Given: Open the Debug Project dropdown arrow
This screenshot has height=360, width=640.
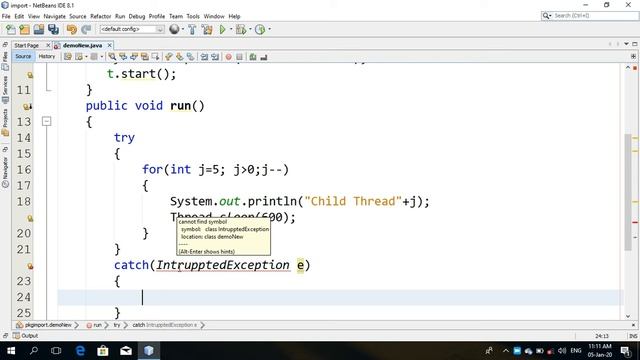Looking at the screenshot, I should (250, 29).
